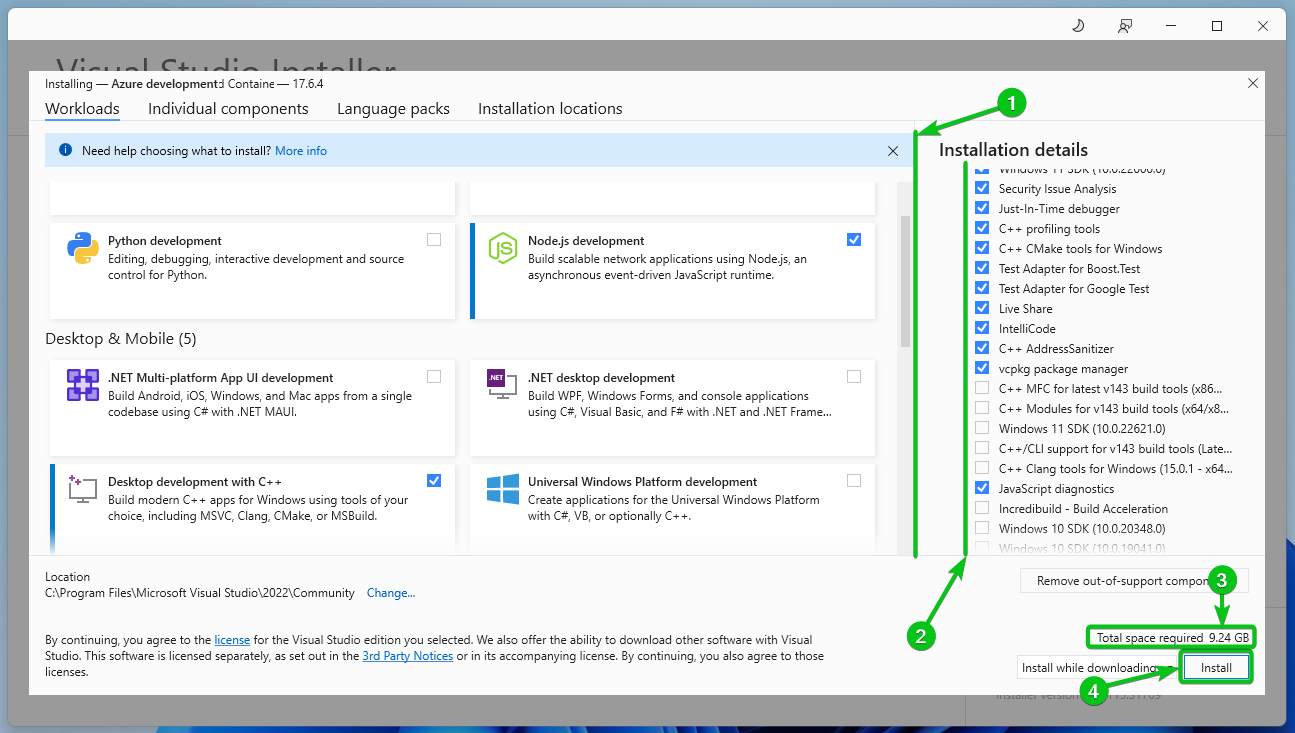
Task: Check .NET Multi-platform App UI development
Action: coord(433,376)
